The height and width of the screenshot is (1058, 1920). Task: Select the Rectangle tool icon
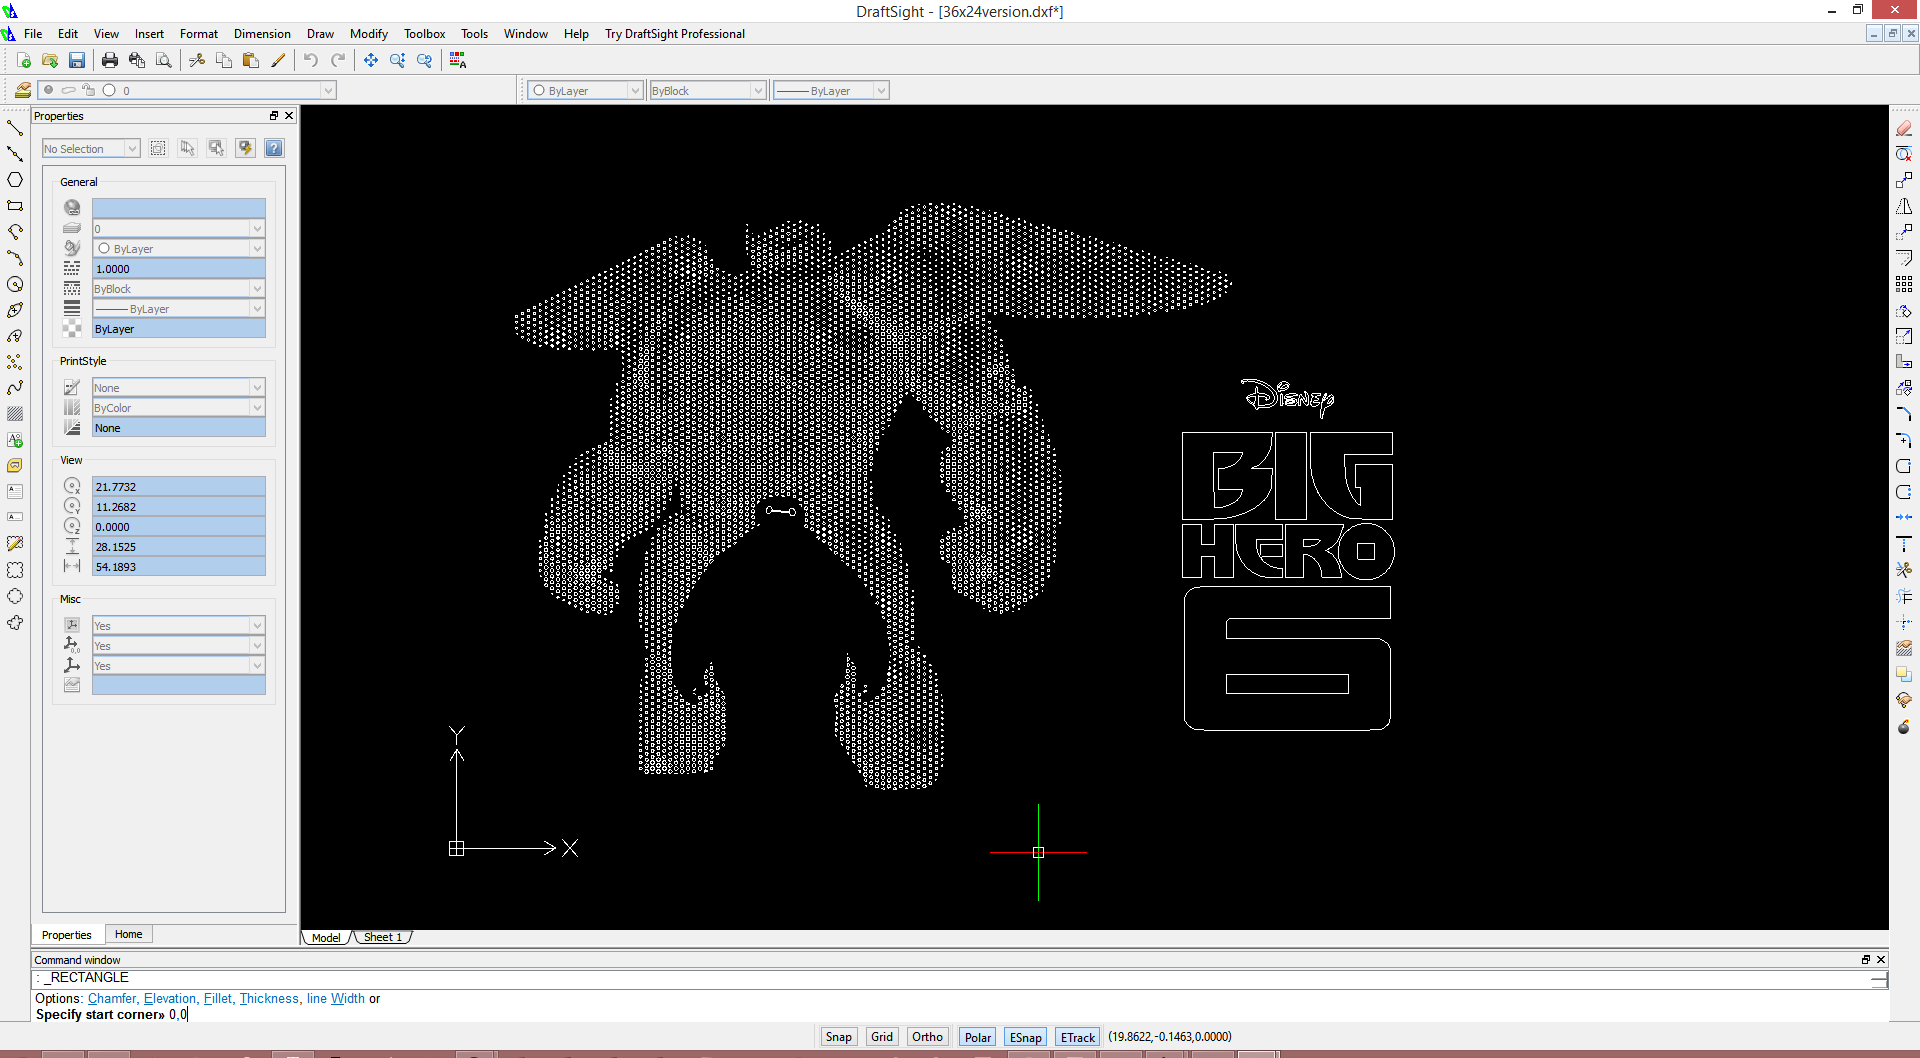15,206
